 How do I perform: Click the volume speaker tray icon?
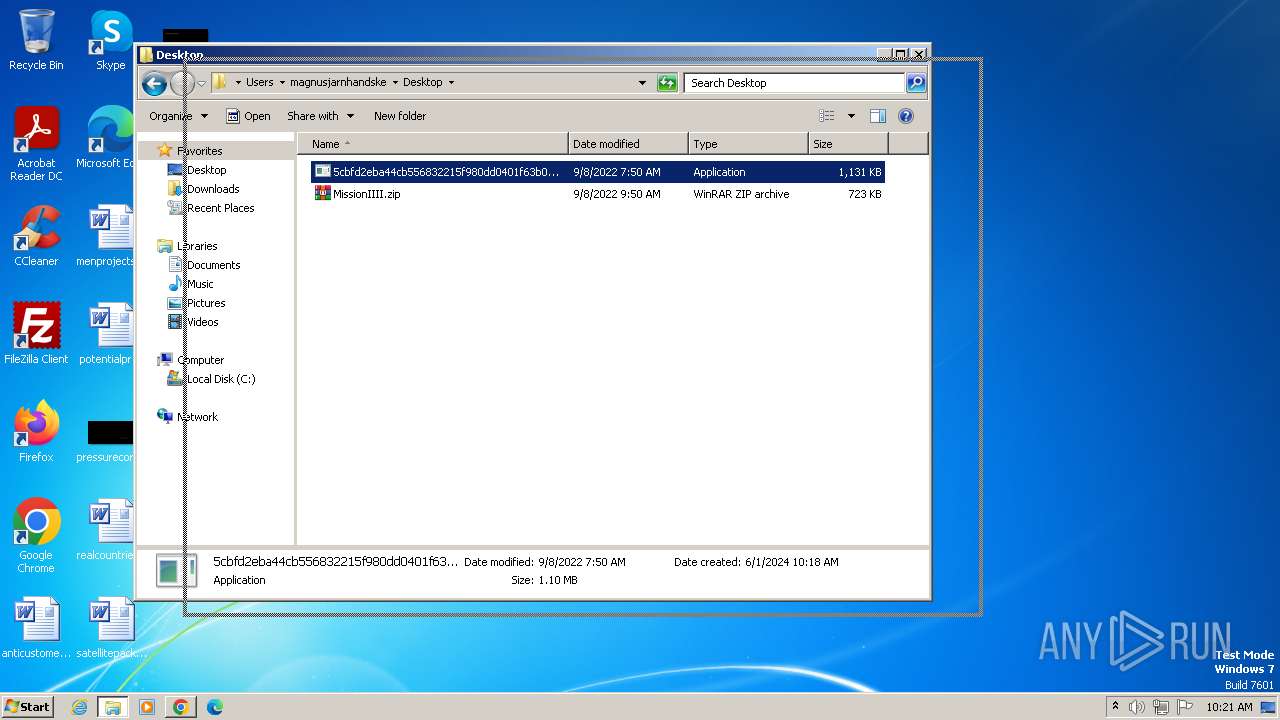pyautogui.click(x=1136, y=707)
